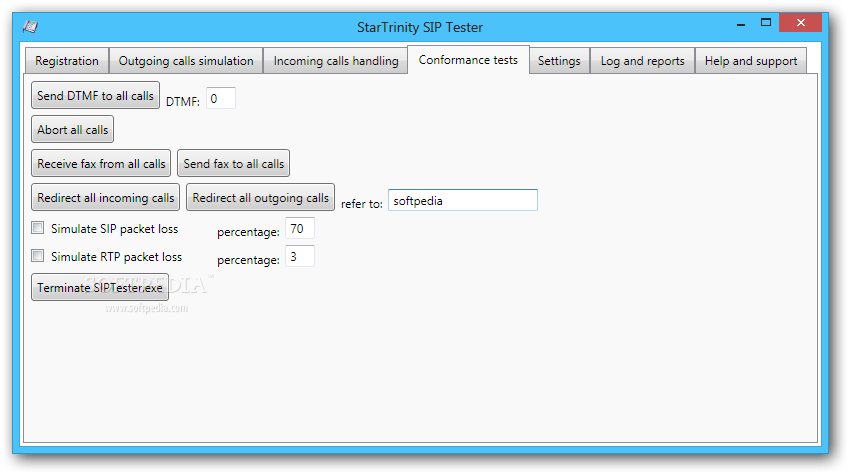
Task: Click the Abort all calls button
Action: 73,129
